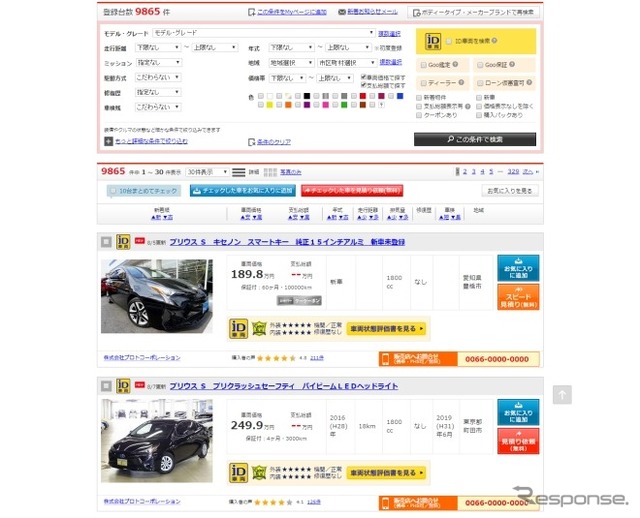This screenshot has height=518, width=640.
Task: Click star rating of the second listing dealer
Action: click(x=273, y=502)
